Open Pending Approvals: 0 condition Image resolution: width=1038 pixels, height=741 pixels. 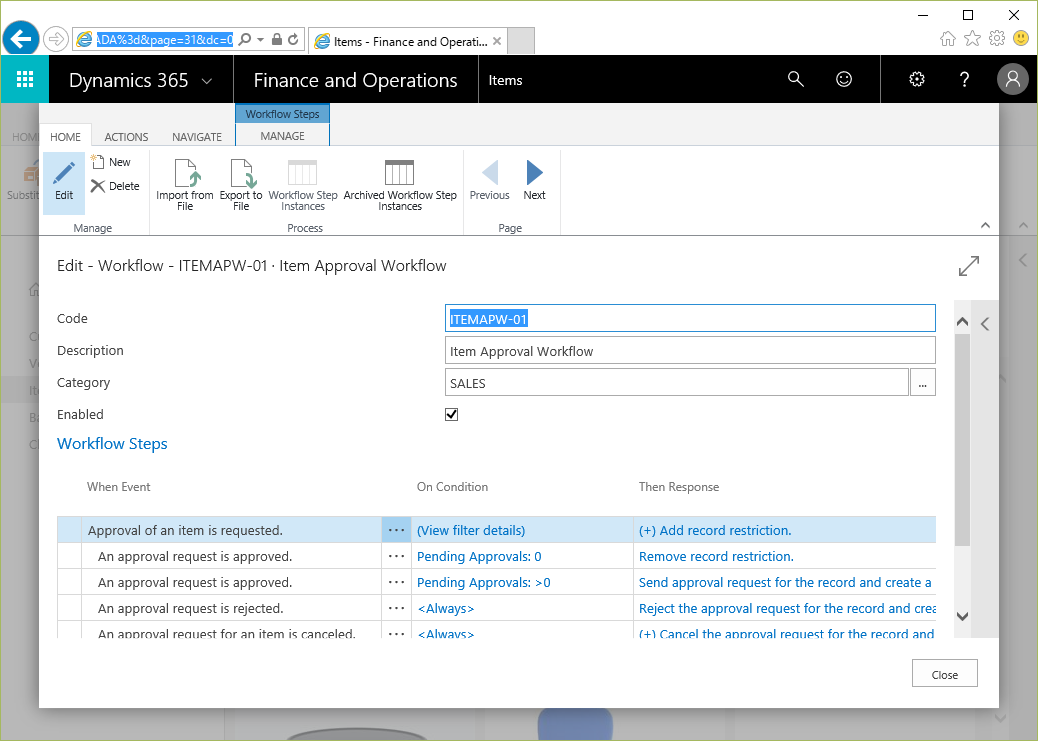[x=479, y=556]
